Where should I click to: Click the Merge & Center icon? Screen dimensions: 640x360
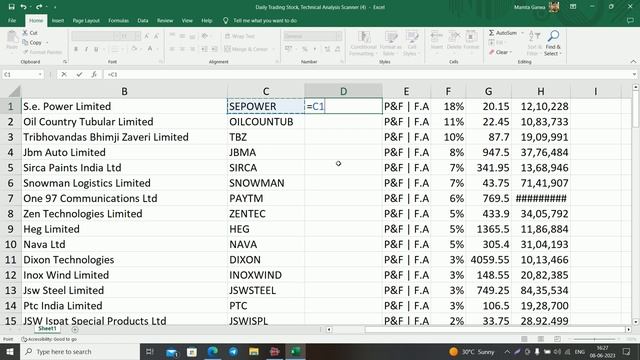227,49
